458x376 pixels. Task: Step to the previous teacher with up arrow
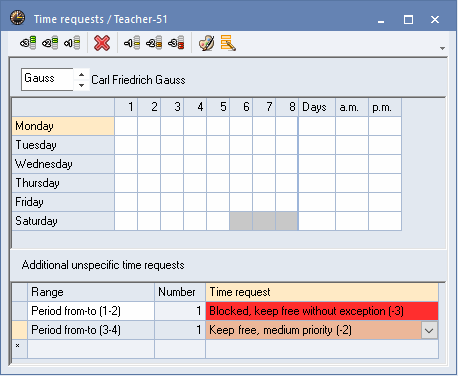coord(81,74)
